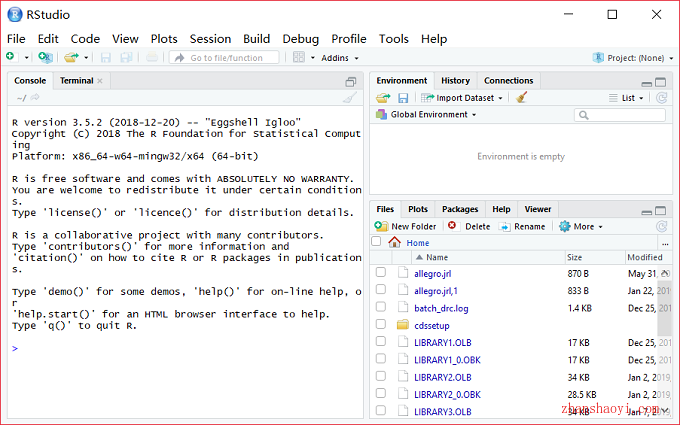The image size is (680, 425).
Task: Click the New File plus icon
Action: click(x=10, y=56)
